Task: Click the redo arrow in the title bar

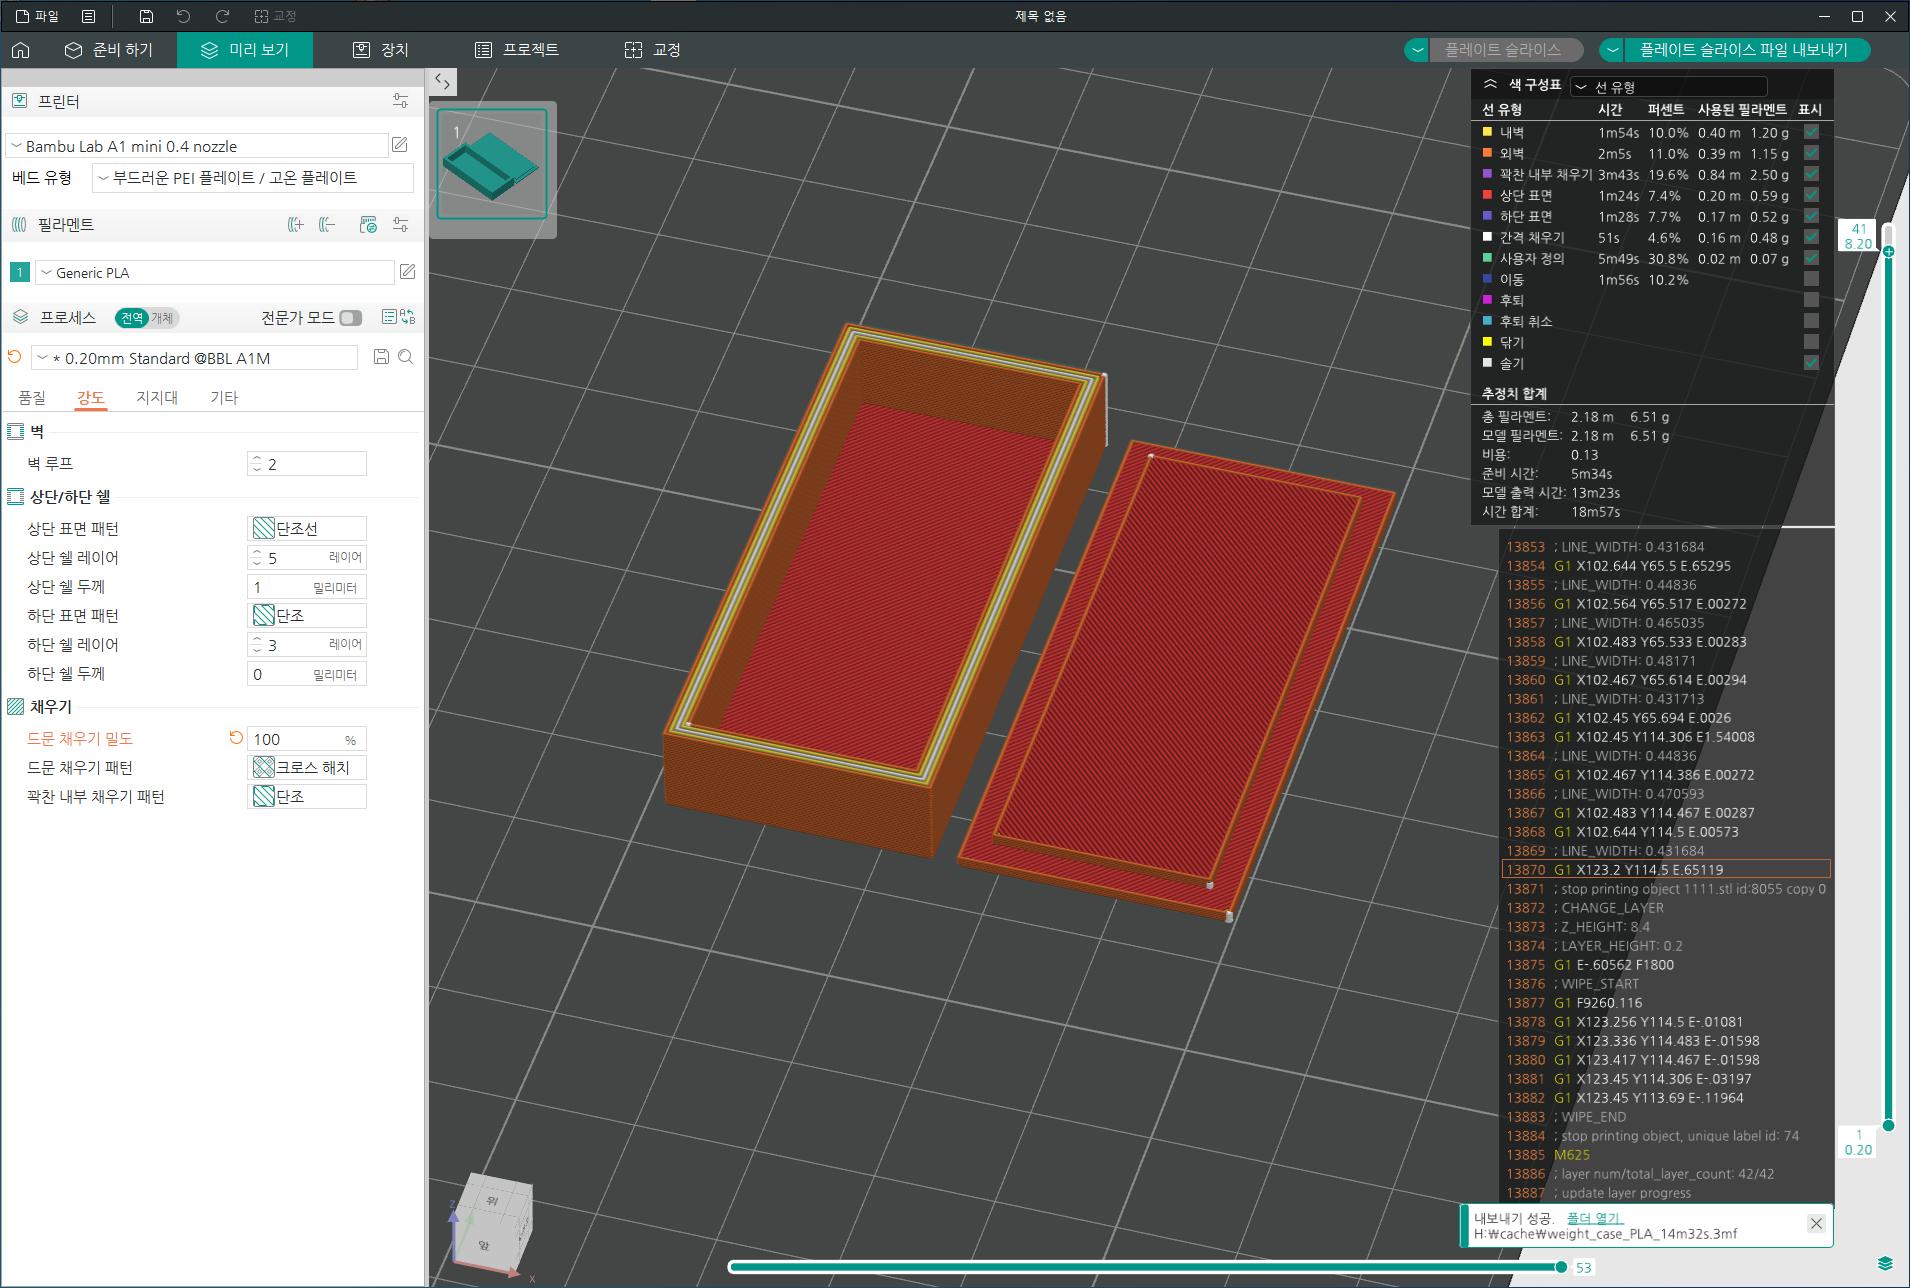Action: 222,16
